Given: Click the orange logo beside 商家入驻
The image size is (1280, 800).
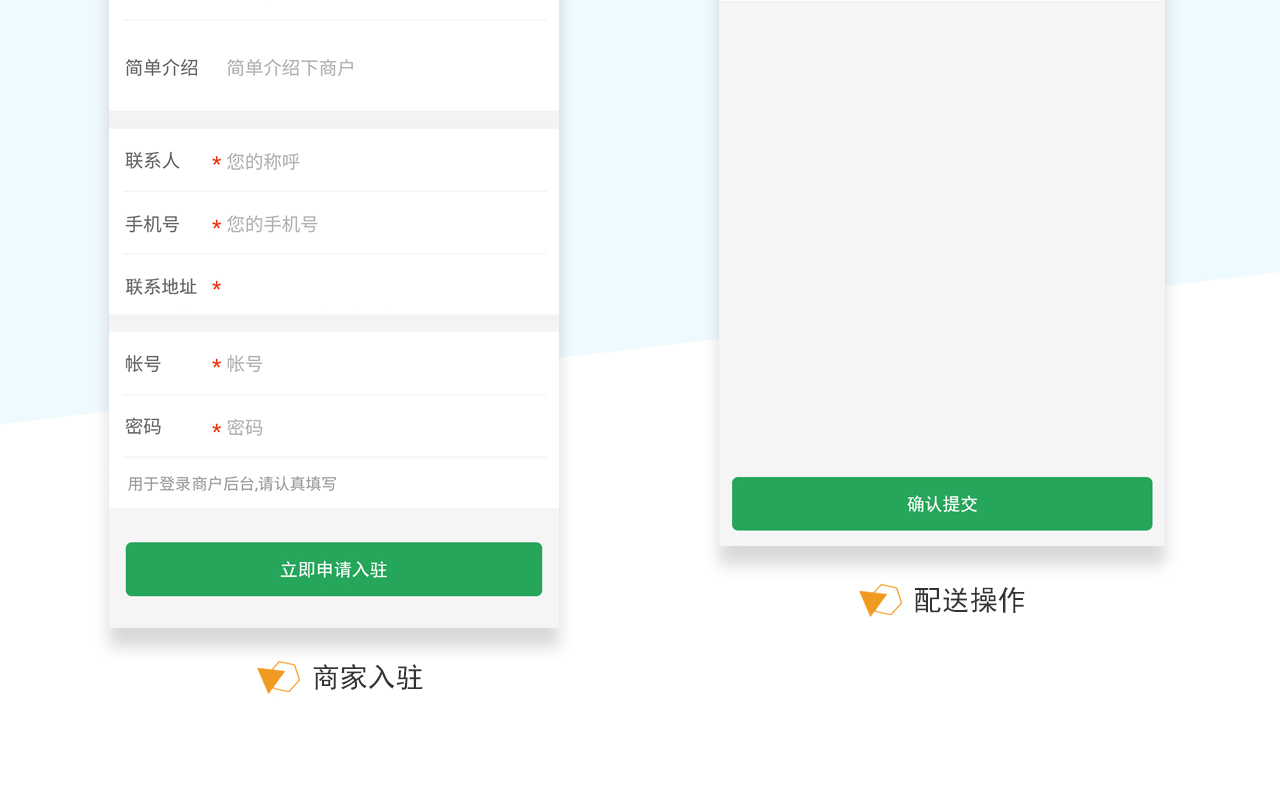Looking at the screenshot, I should (278, 677).
